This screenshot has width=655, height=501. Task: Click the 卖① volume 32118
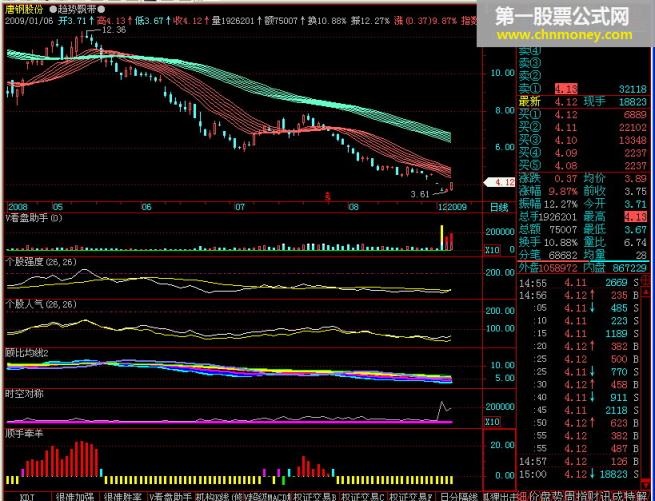[632, 89]
